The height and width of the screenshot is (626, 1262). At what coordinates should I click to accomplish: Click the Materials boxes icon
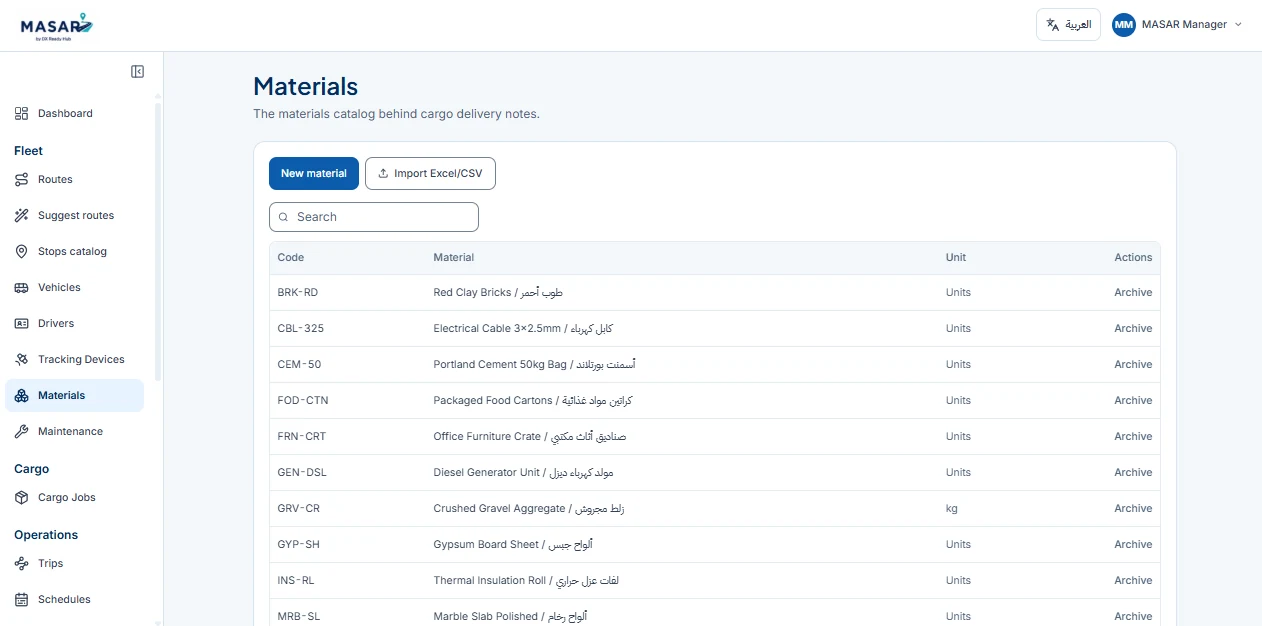tap(22, 396)
